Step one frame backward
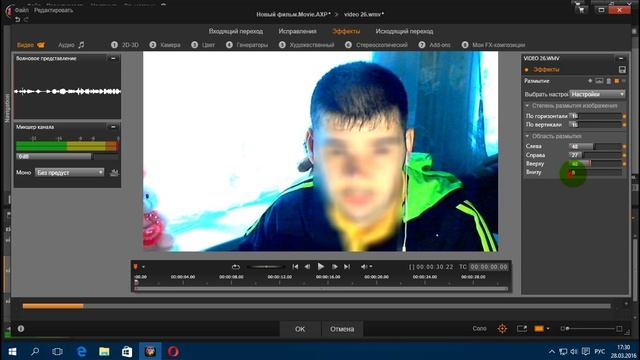The width and height of the screenshot is (640, 360). [x=307, y=267]
